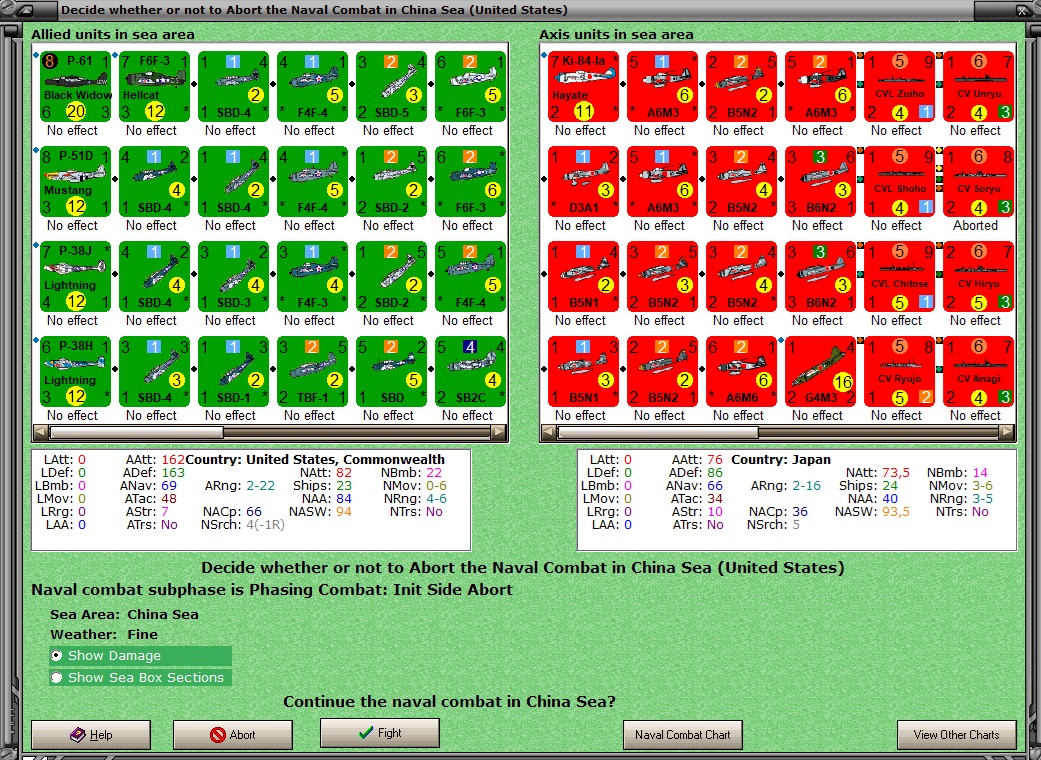Click the Axis units scrollbar right arrow
Screen dimensions: 1041x760
point(1007,432)
